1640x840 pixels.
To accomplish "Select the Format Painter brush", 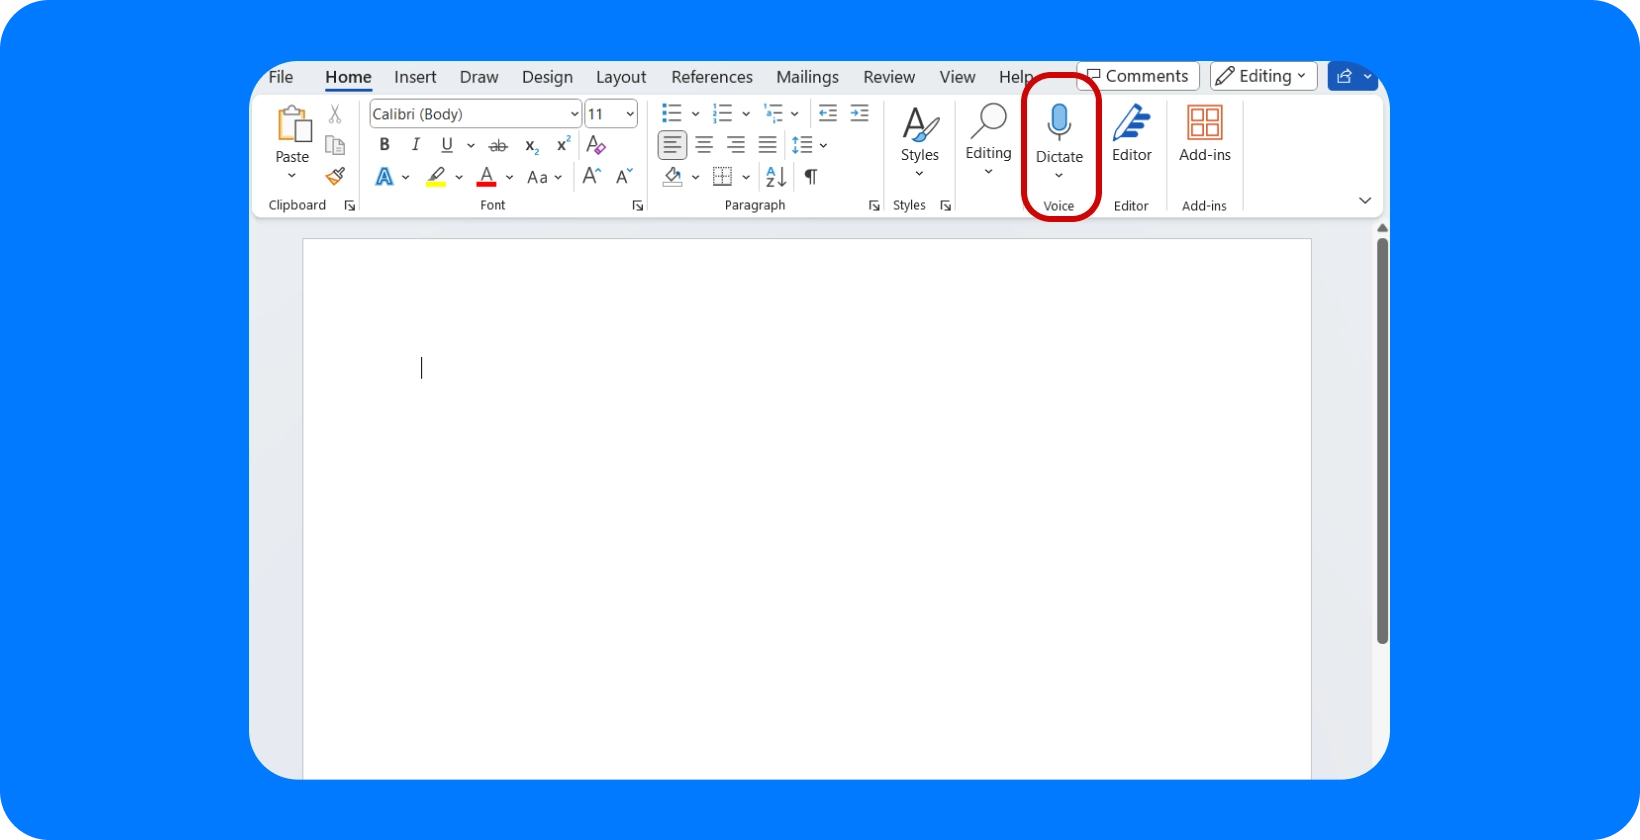I will tap(335, 176).
